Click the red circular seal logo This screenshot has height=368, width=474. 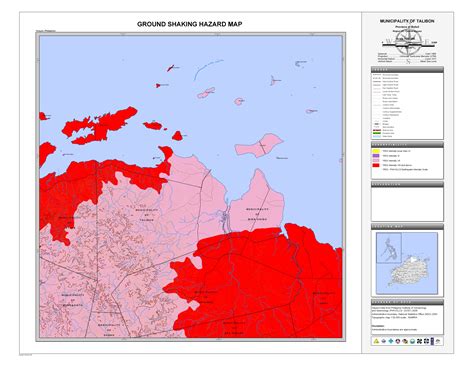[398, 341]
